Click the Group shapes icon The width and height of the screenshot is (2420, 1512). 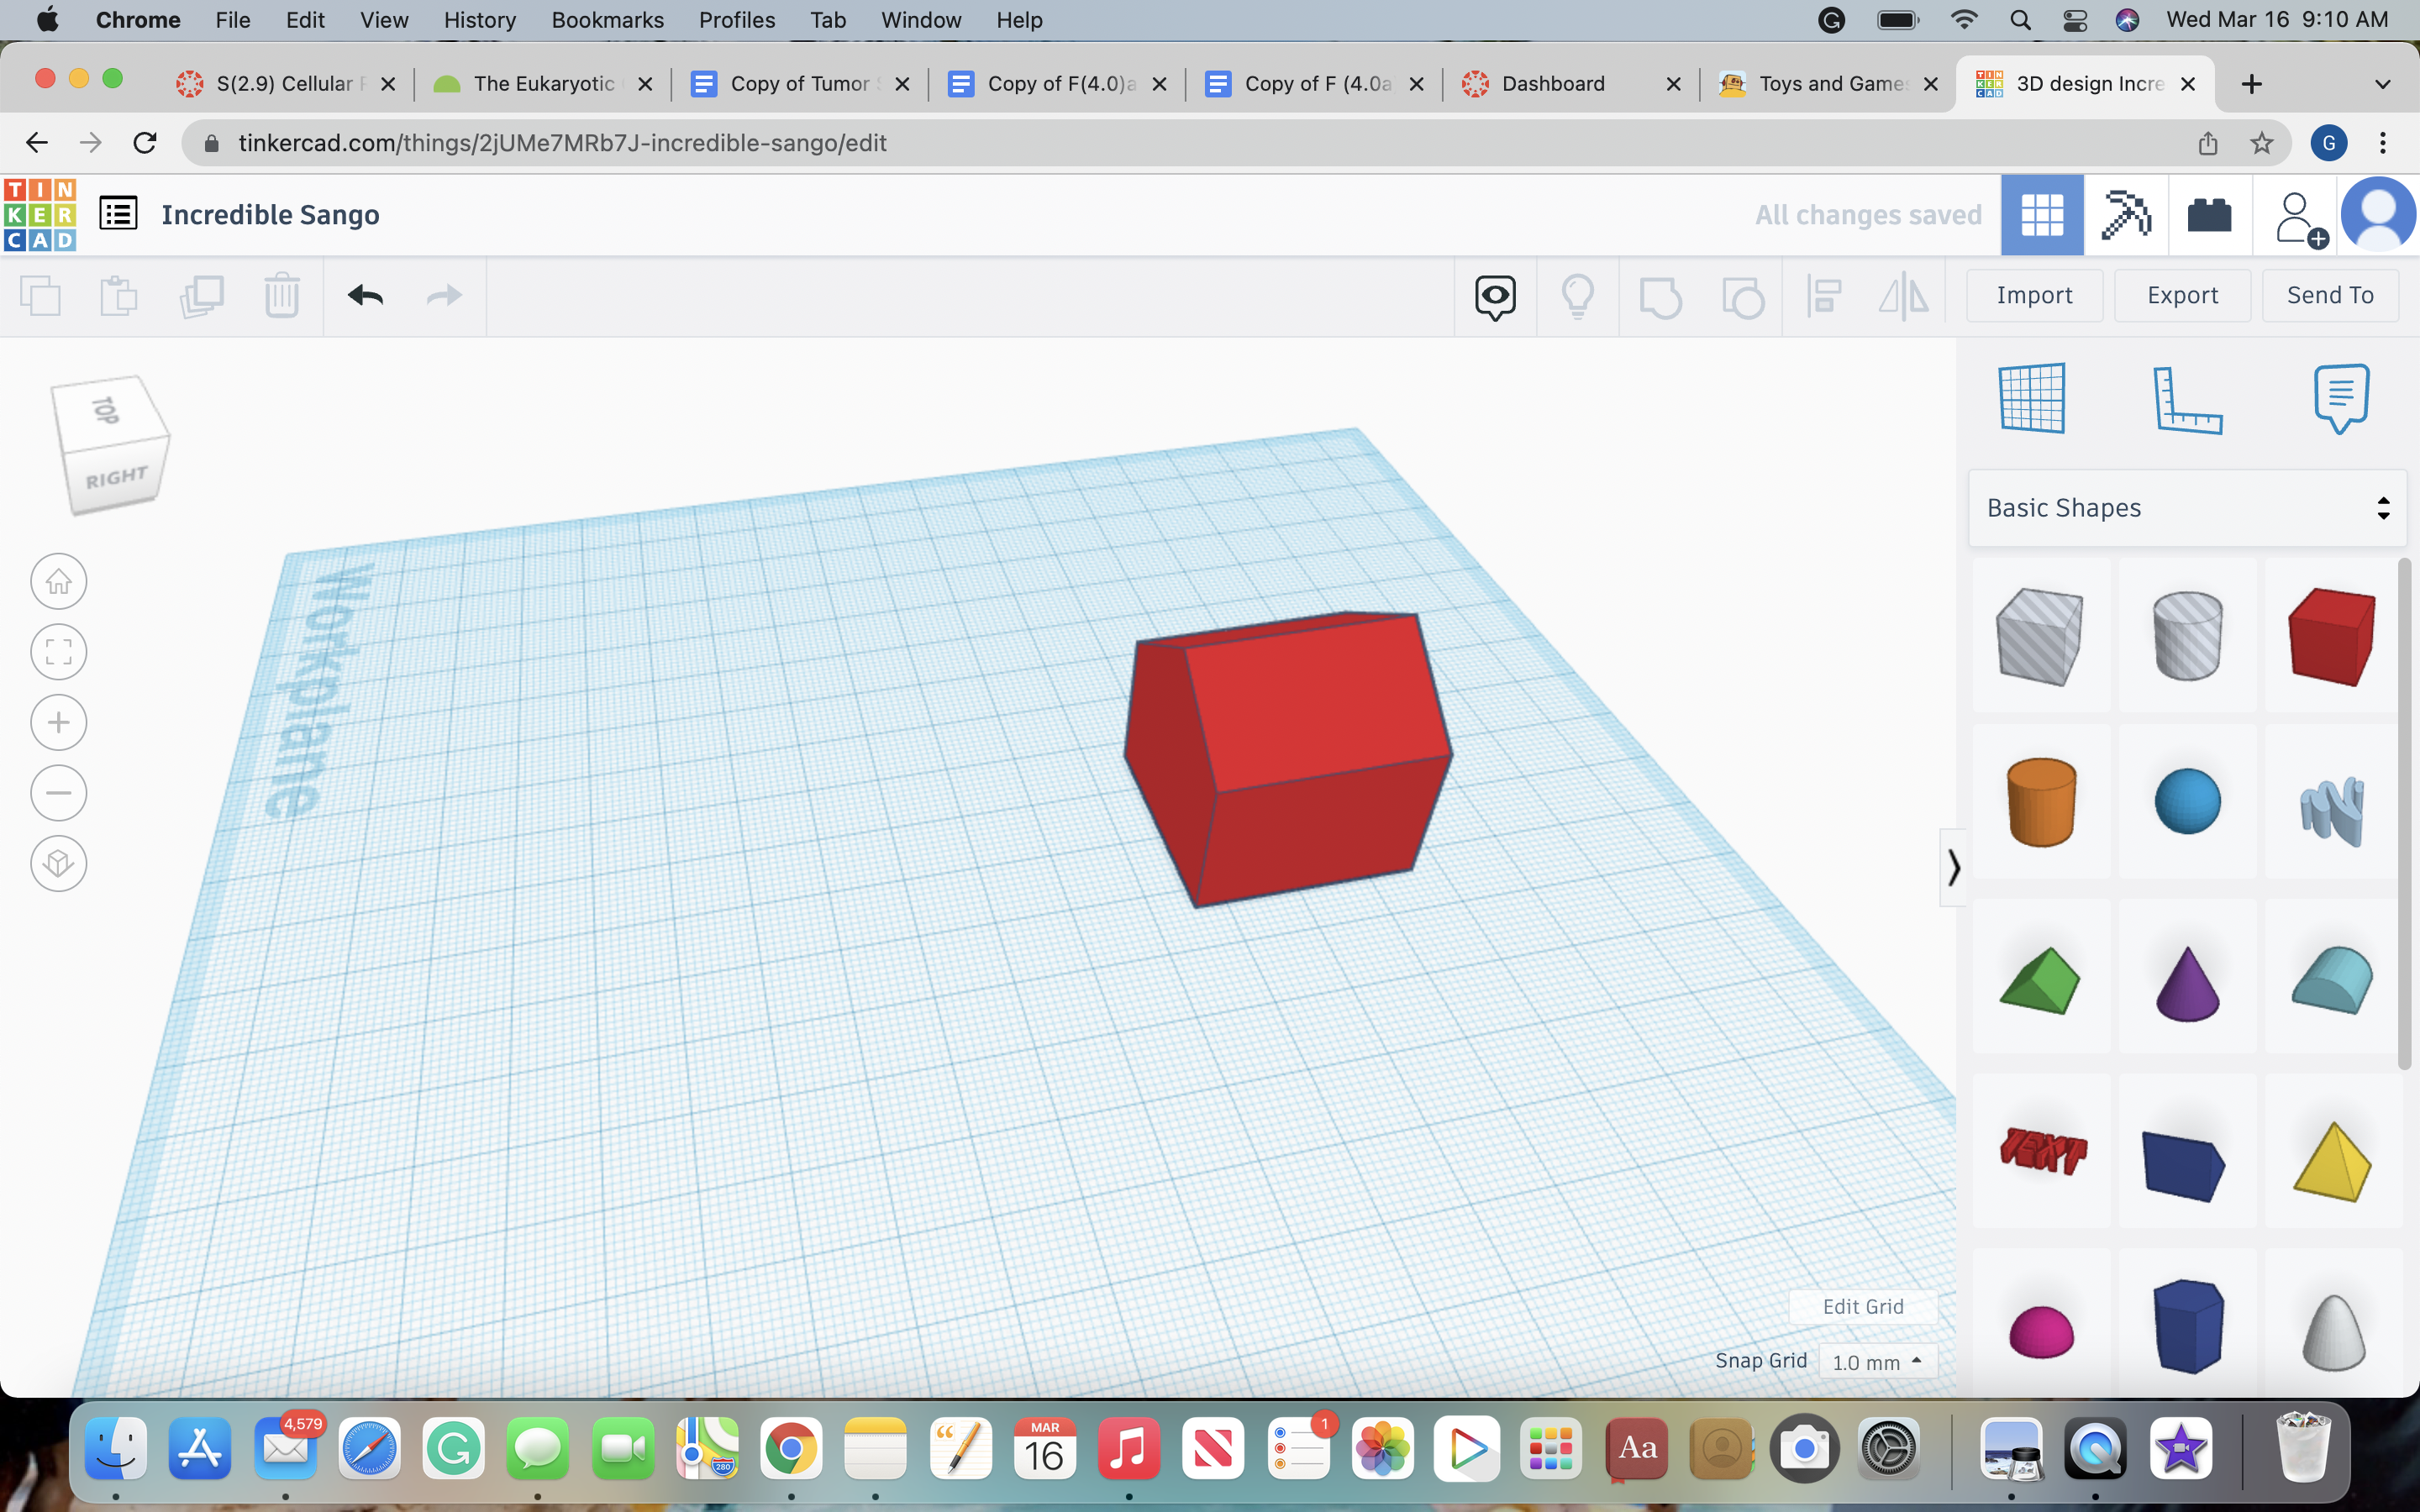(x=1660, y=297)
